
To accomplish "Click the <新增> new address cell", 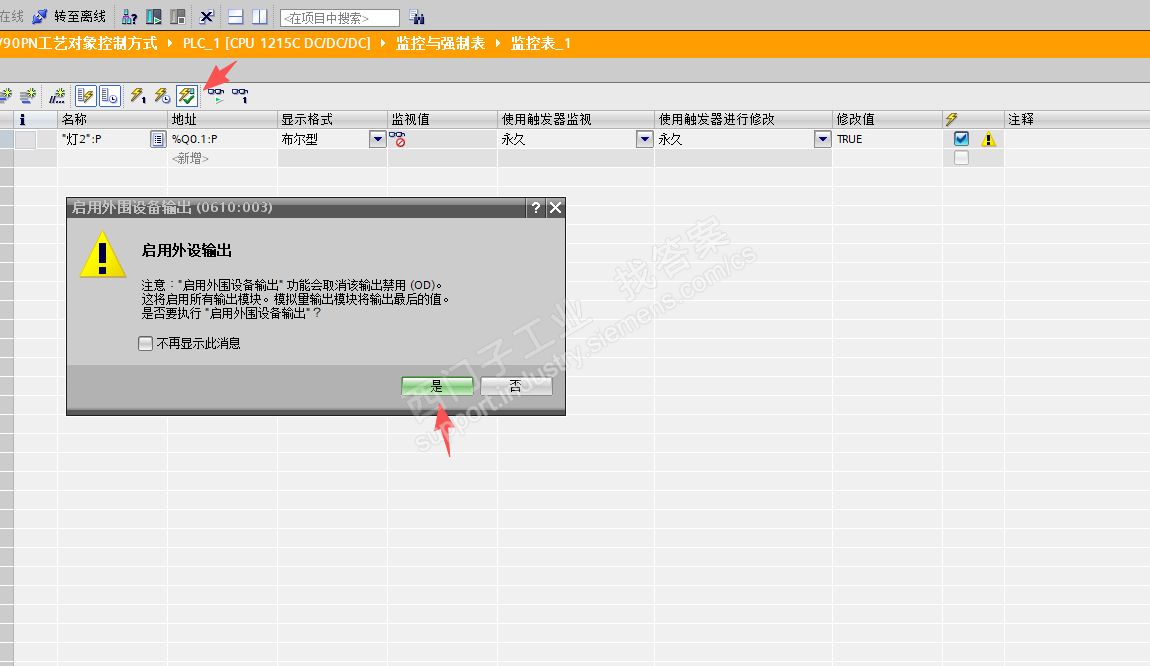I will pos(223,158).
